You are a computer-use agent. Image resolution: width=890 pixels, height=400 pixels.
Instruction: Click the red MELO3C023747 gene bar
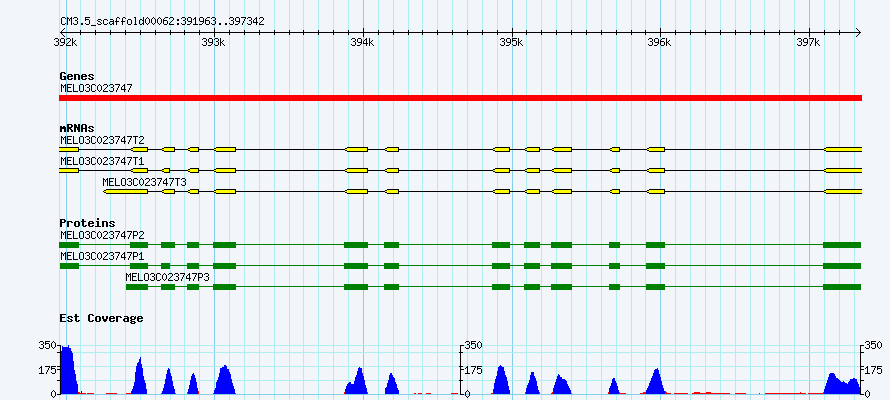point(460,98)
